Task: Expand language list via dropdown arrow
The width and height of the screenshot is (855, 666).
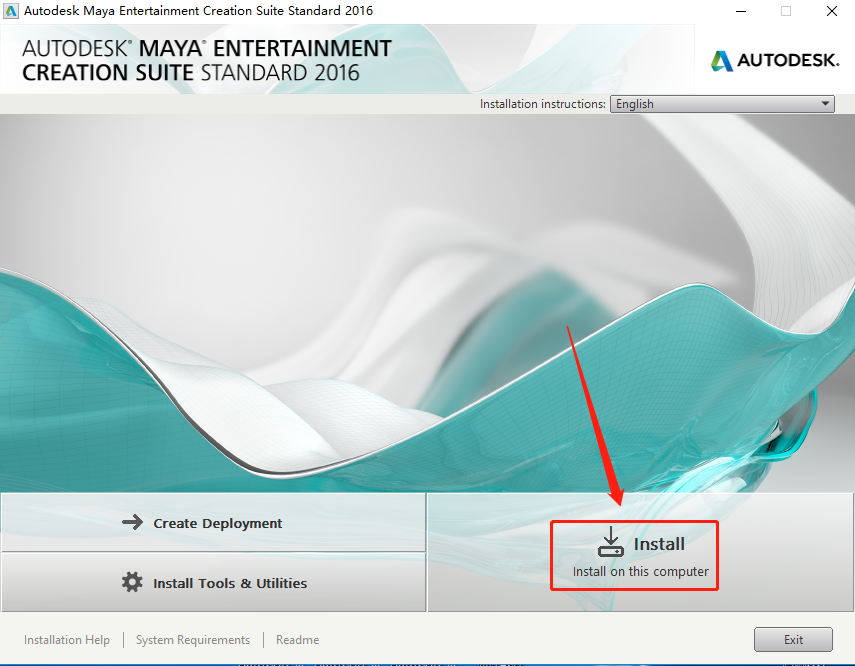Action: coord(826,104)
